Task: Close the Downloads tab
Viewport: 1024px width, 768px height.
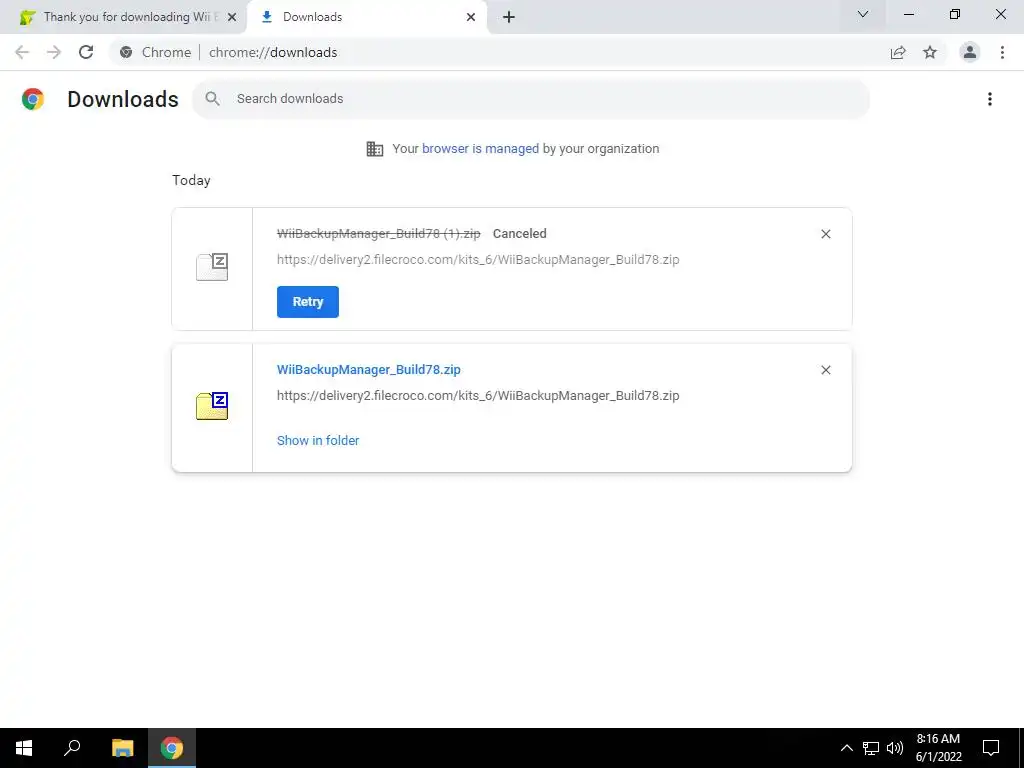Action: (x=471, y=17)
